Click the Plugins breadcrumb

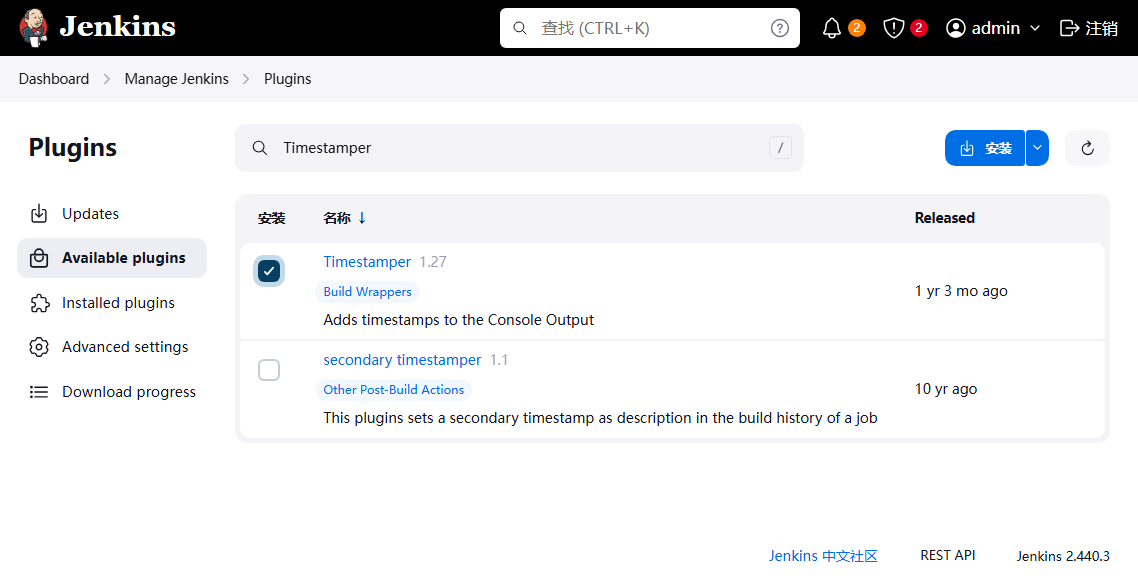coord(287,79)
